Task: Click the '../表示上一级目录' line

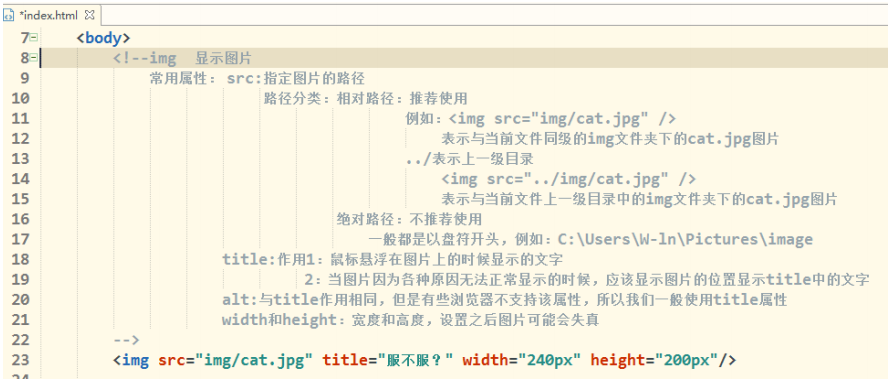Action: [x=469, y=159]
